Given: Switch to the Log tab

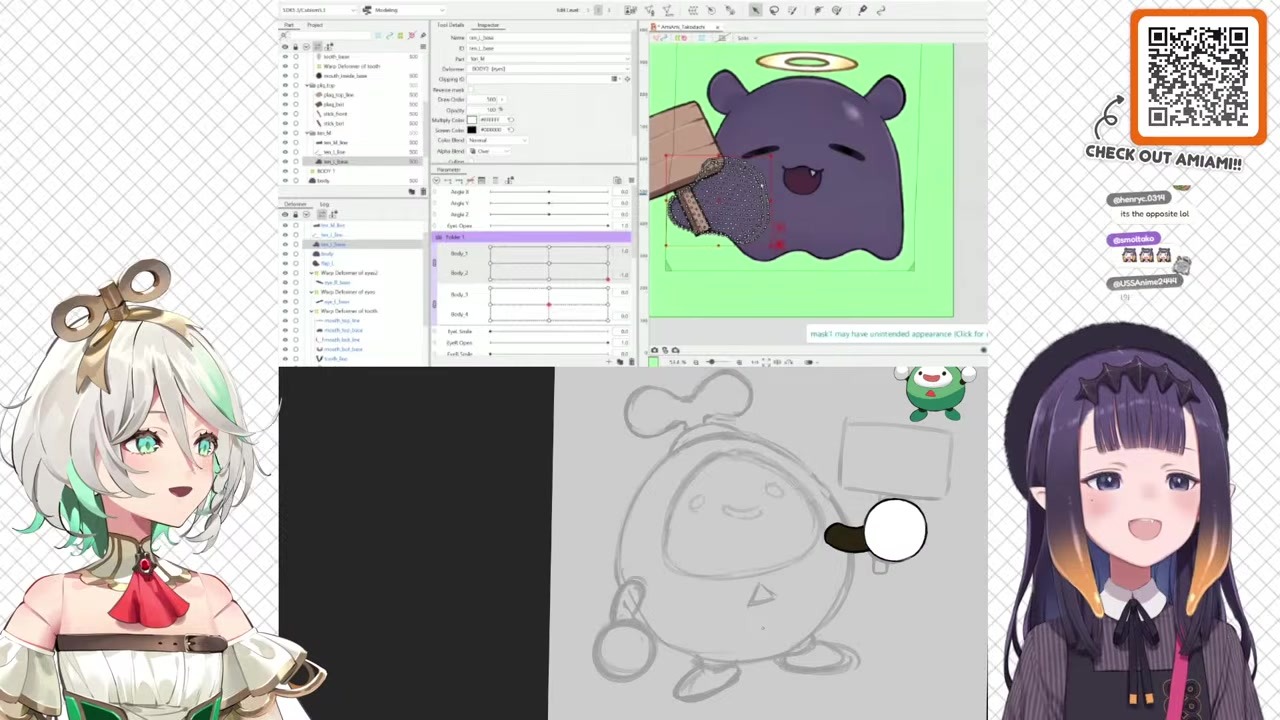Looking at the screenshot, I should 324,204.
